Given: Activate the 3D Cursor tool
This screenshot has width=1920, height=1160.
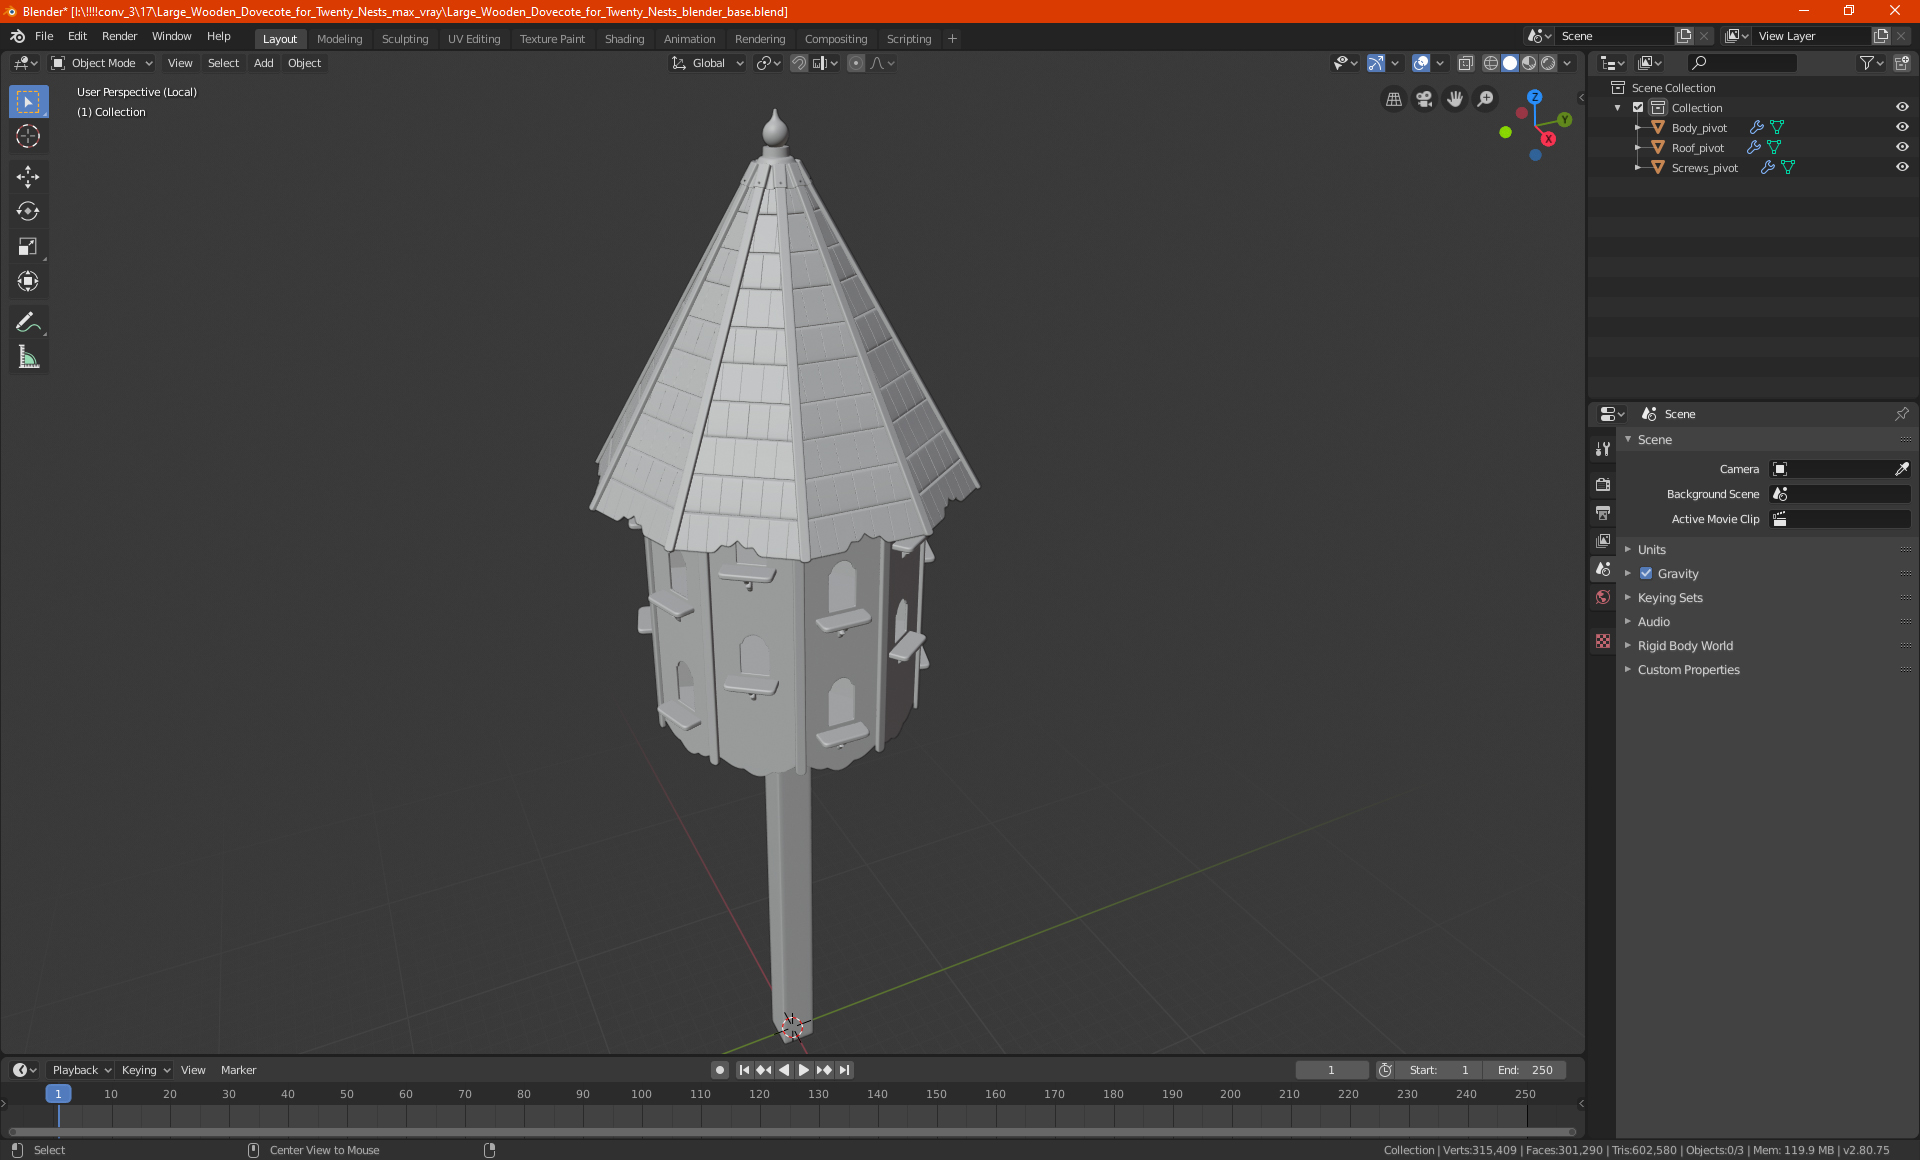Looking at the screenshot, I should [x=28, y=136].
